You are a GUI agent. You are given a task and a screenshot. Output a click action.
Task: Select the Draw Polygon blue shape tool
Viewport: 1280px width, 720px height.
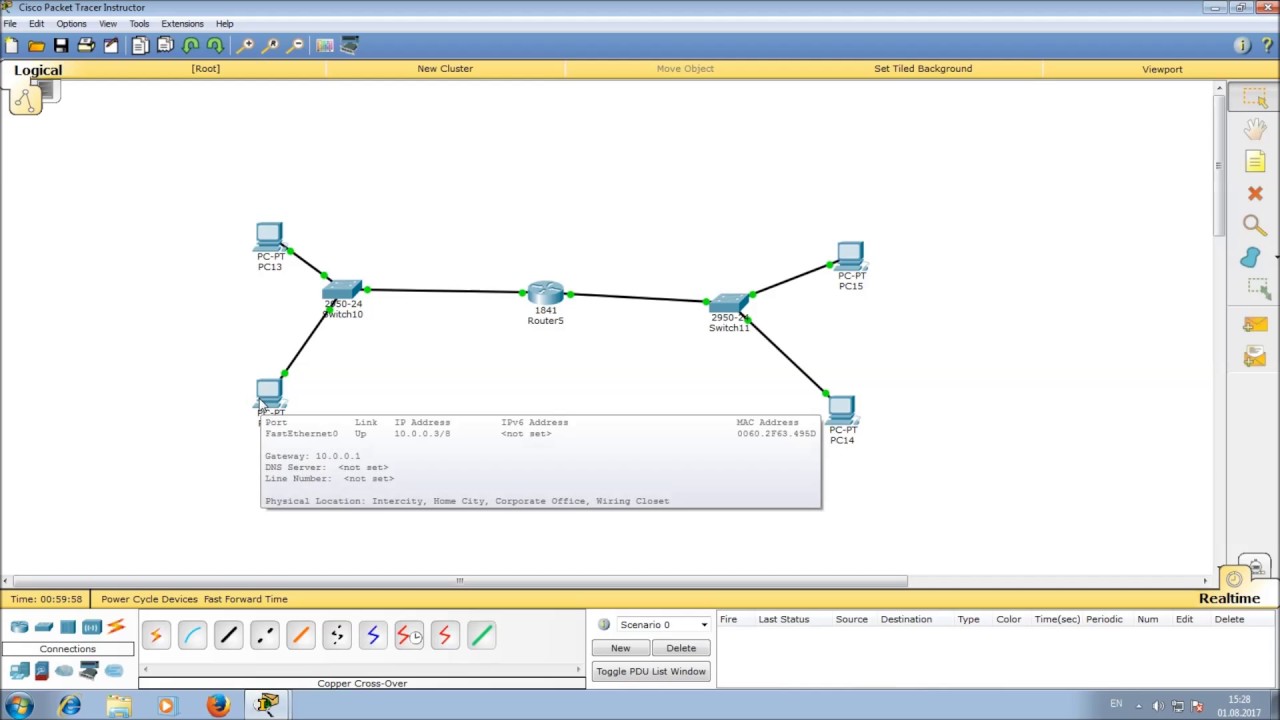tap(1252, 257)
